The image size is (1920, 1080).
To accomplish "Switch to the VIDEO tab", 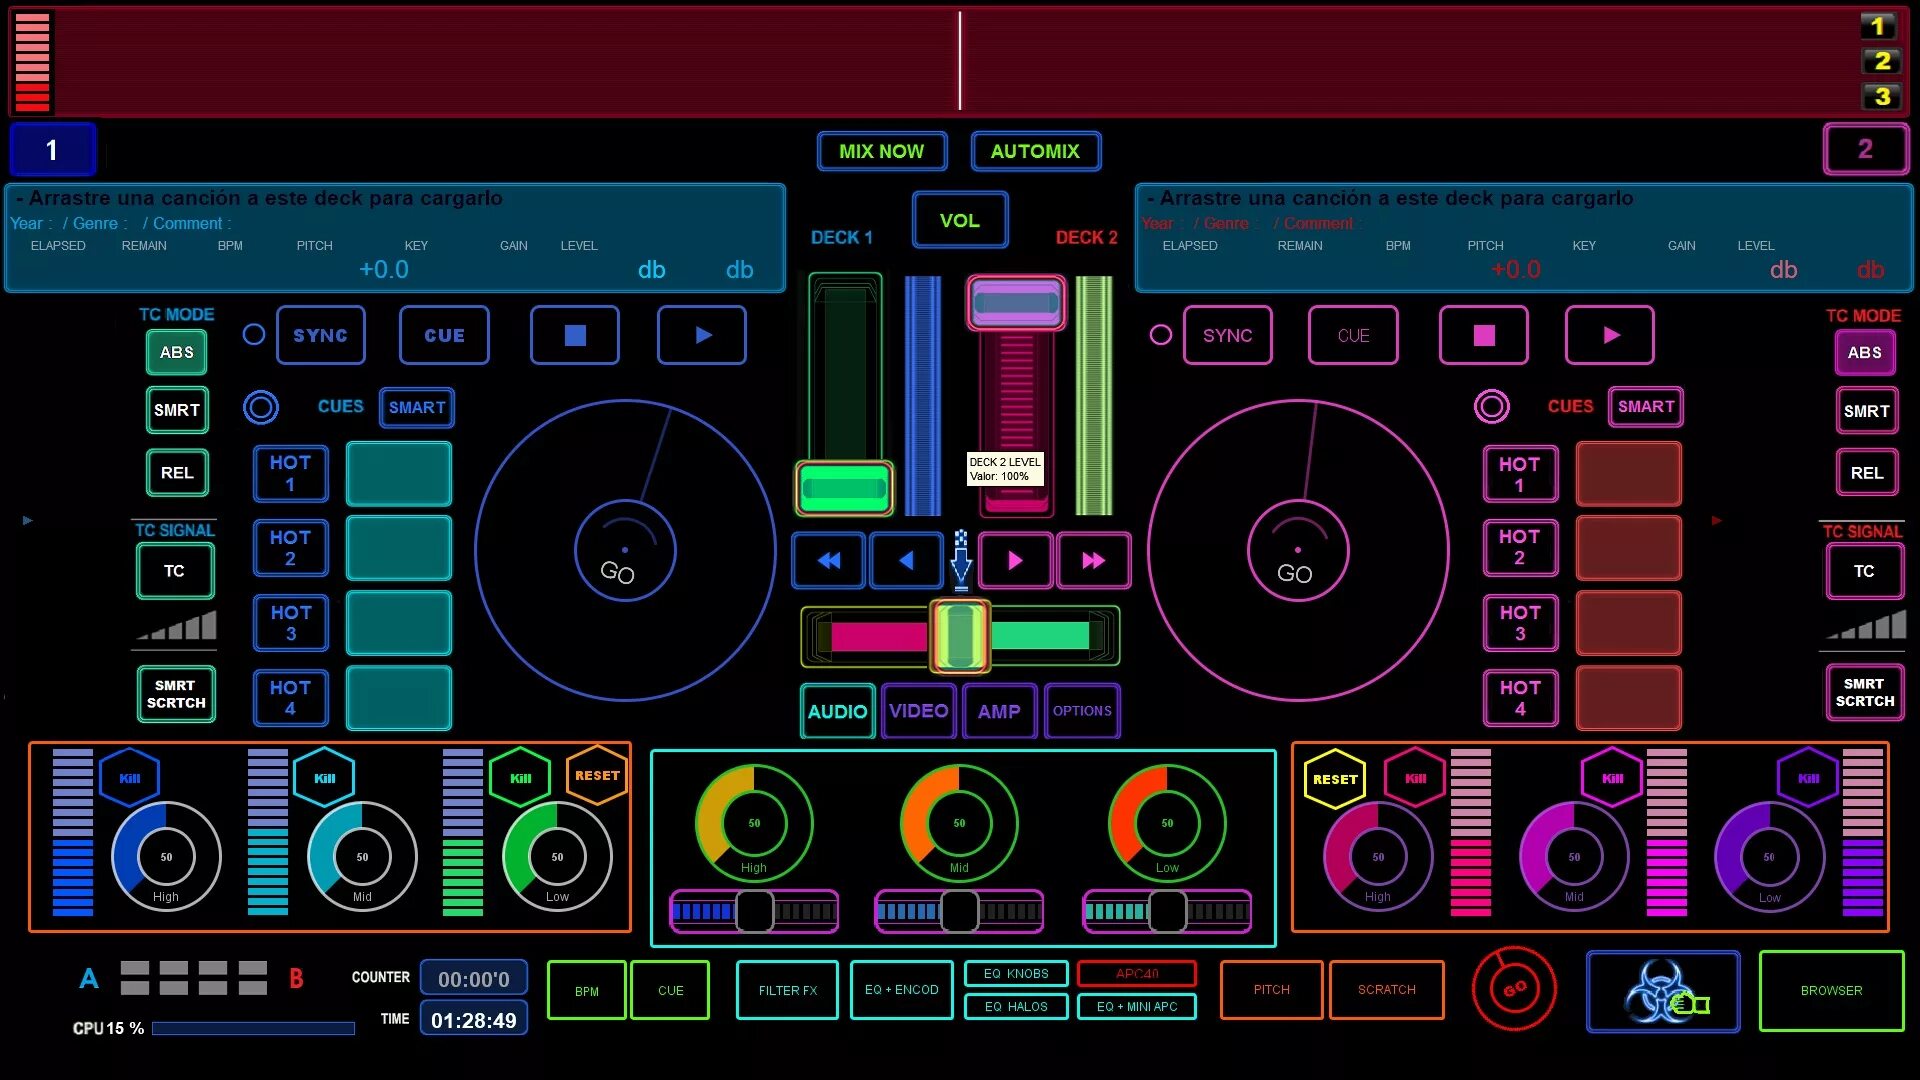I will [918, 711].
